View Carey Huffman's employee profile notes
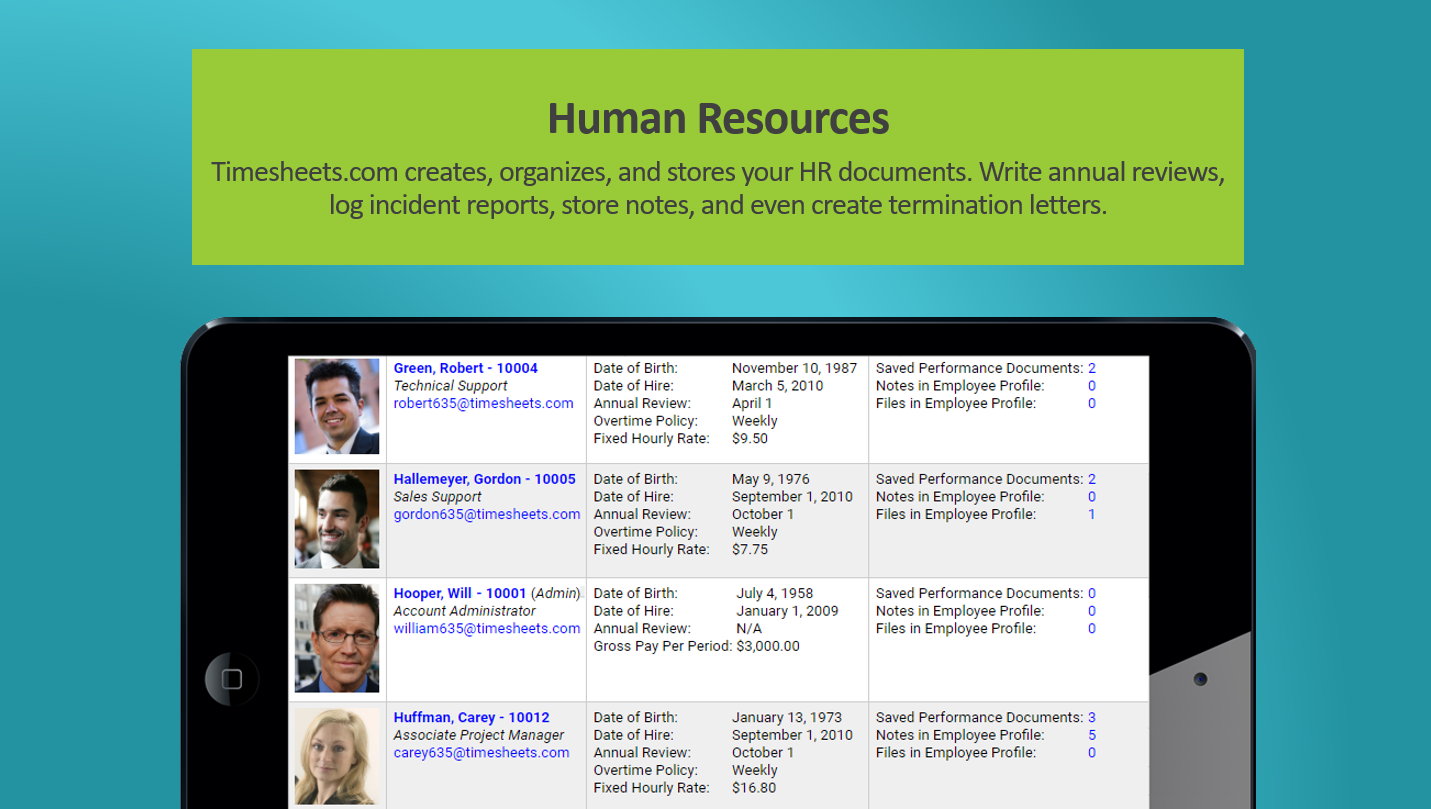 [1091, 734]
